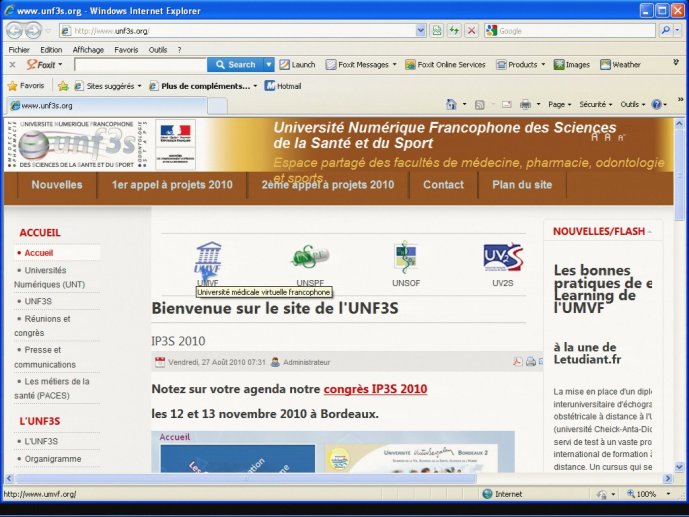689x517 pixels.
Task: Click the green Refresh page icon
Action: 454,31
